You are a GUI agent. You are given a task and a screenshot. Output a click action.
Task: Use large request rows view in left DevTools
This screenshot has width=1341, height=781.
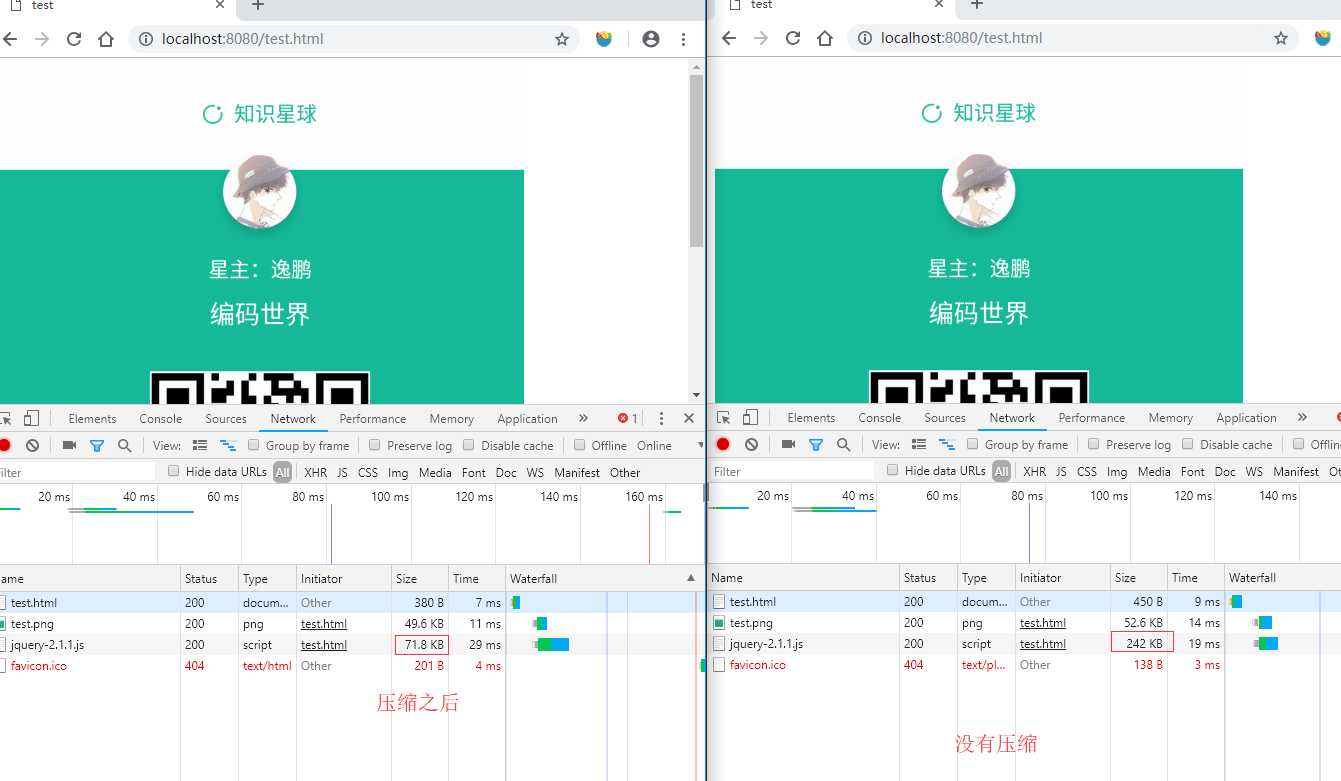(x=200, y=445)
